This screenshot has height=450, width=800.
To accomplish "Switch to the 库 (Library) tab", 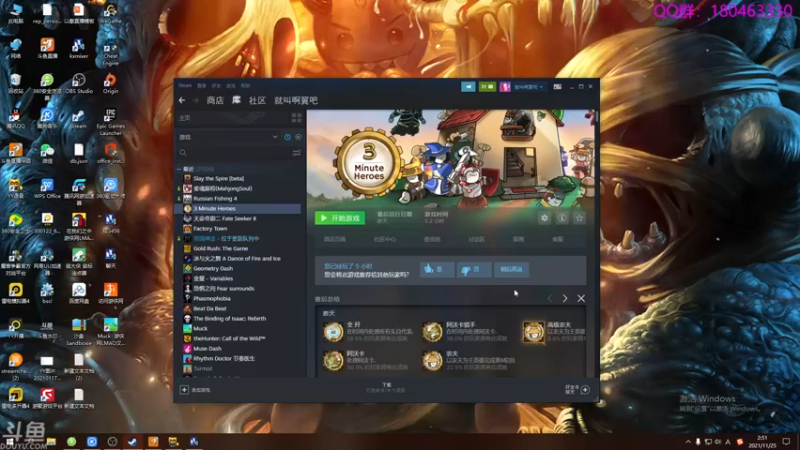I will [236, 100].
